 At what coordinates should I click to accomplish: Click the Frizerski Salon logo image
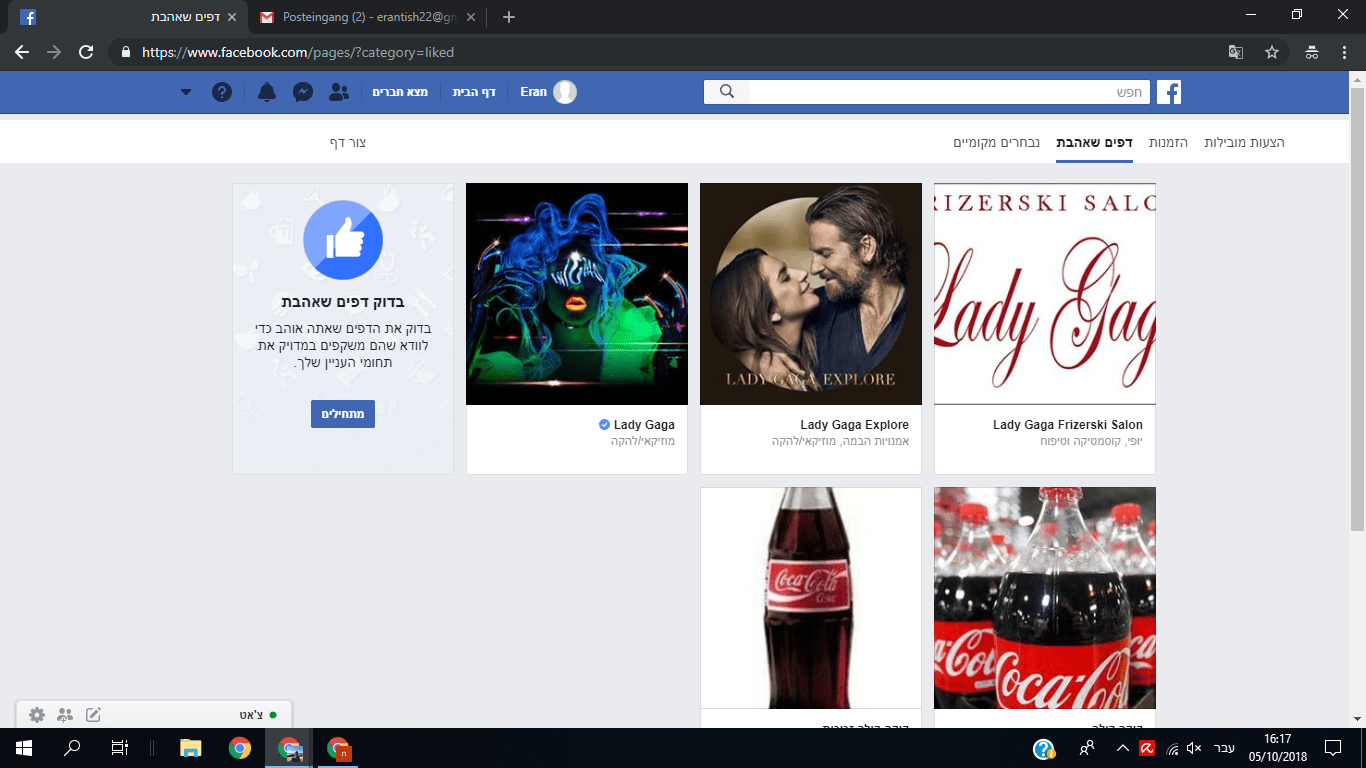point(1045,294)
